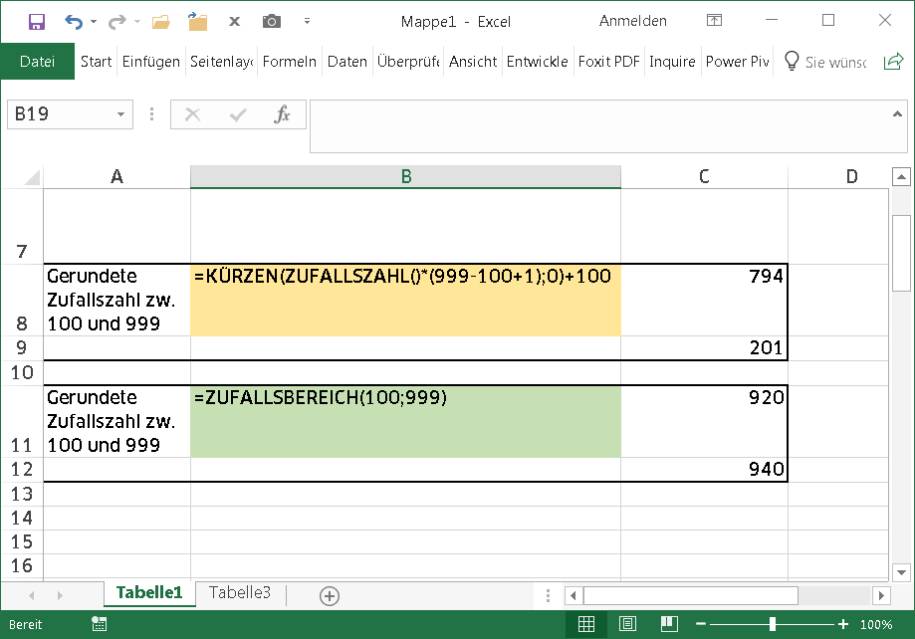Click the Save icon in quick access toolbar

[37, 22]
